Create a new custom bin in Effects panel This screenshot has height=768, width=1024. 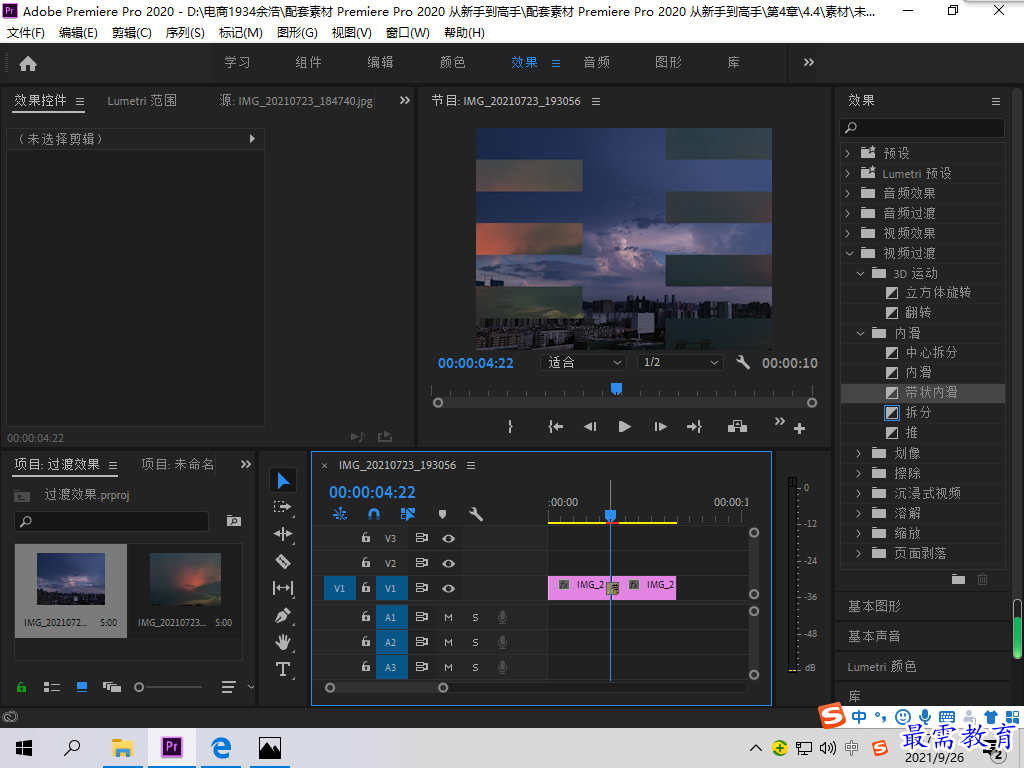pos(958,579)
